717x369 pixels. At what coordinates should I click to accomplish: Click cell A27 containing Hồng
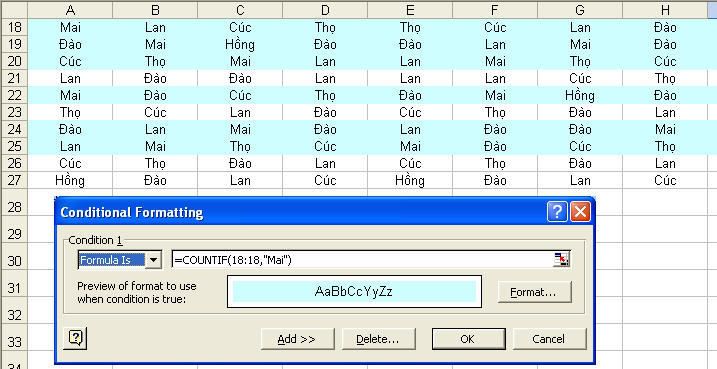pos(70,181)
